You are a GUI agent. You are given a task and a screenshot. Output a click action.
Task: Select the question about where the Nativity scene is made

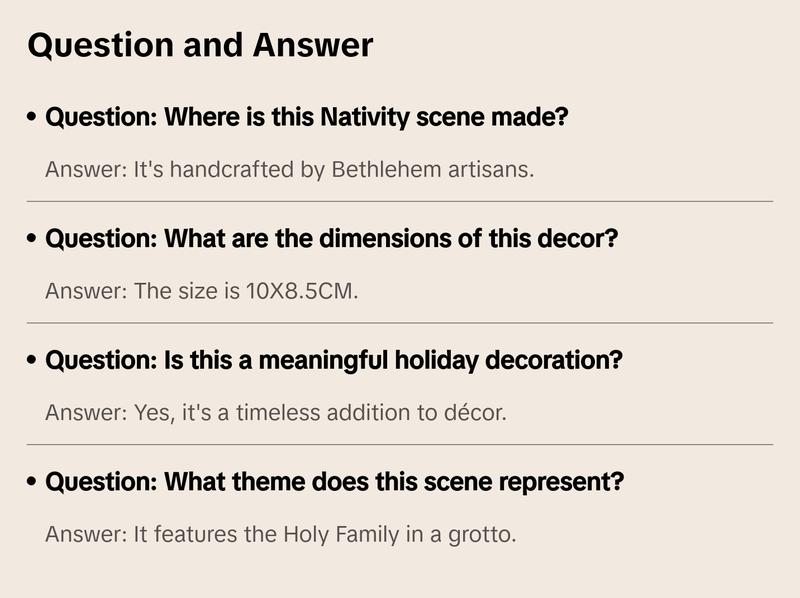click(x=307, y=118)
